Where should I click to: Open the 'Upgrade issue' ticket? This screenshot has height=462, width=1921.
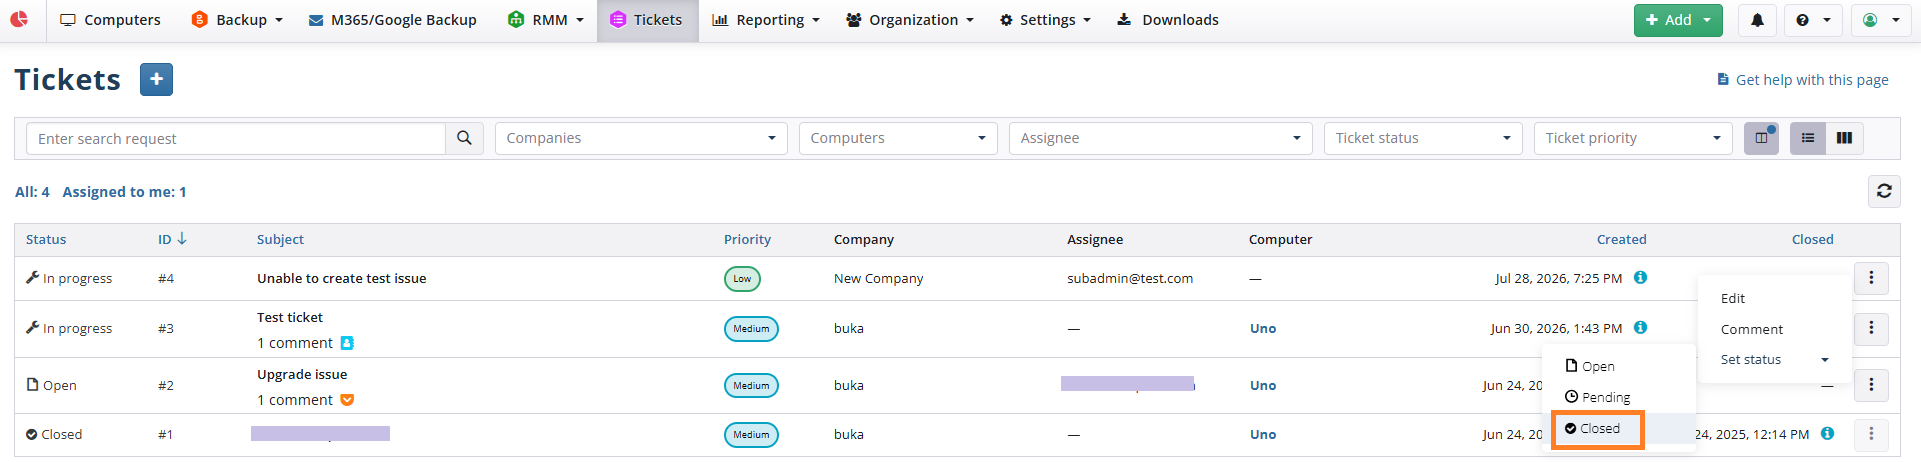[302, 375]
